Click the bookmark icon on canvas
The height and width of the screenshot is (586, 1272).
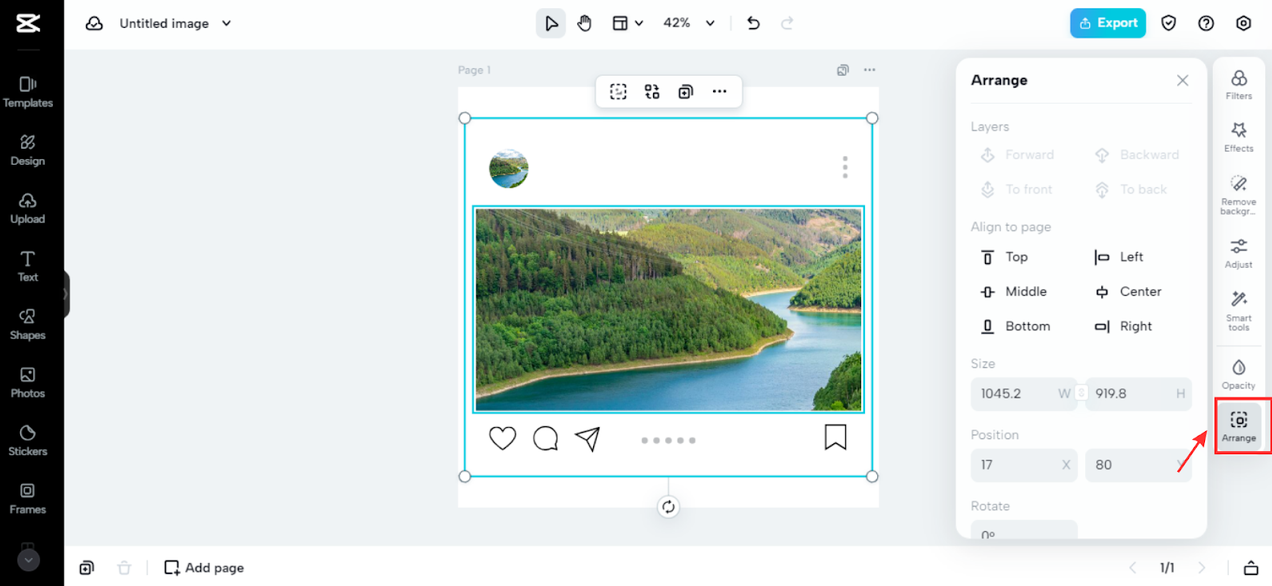[x=835, y=437]
